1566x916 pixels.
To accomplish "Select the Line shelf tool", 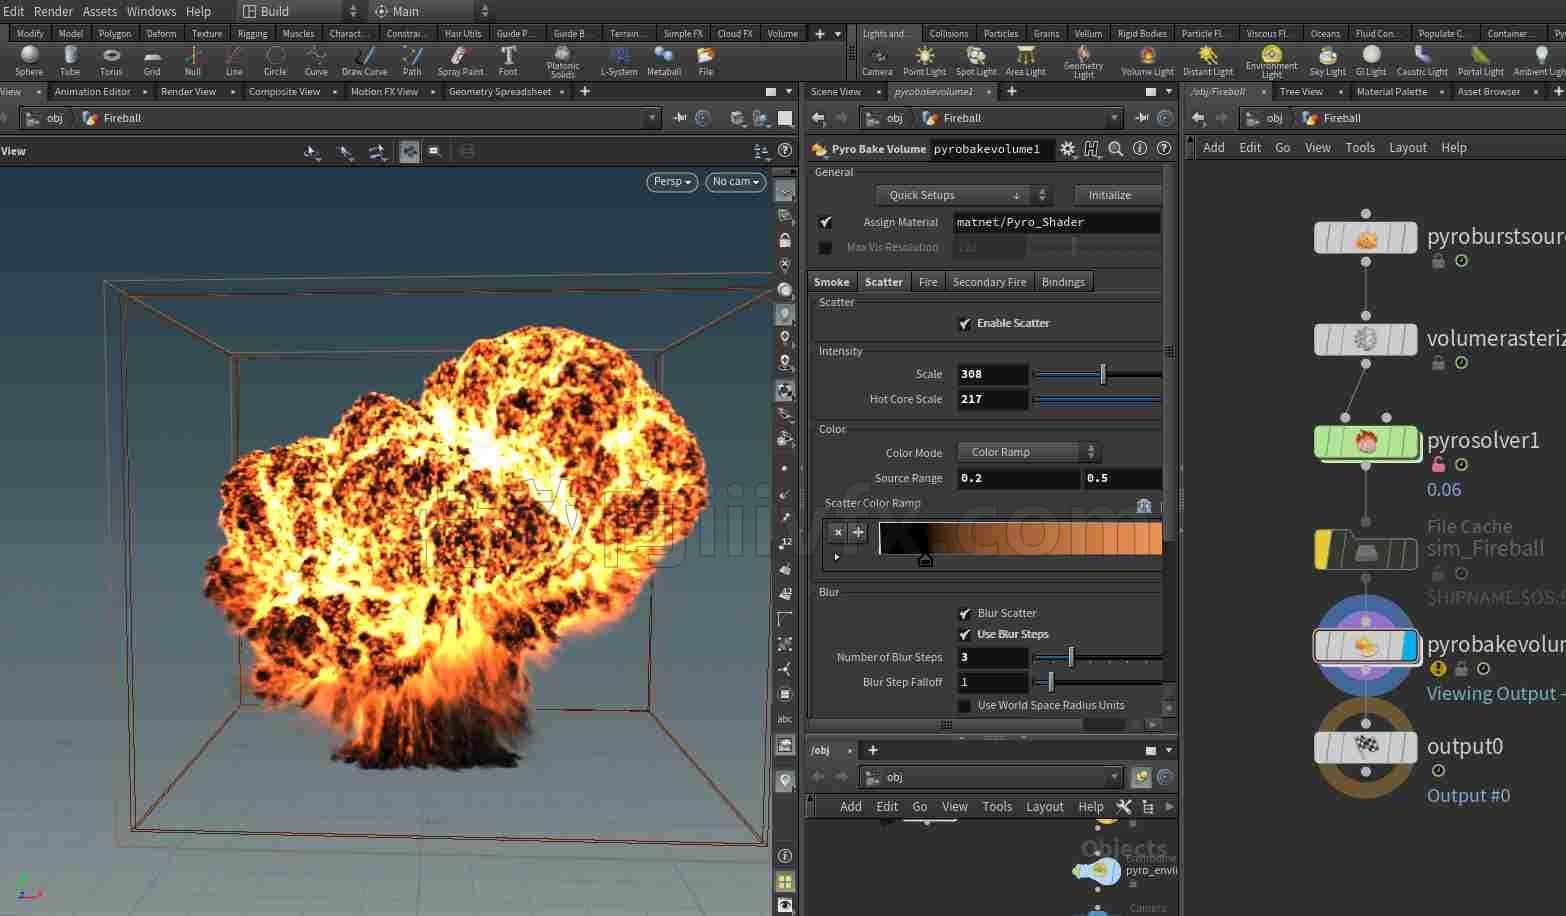I will tap(234, 61).
